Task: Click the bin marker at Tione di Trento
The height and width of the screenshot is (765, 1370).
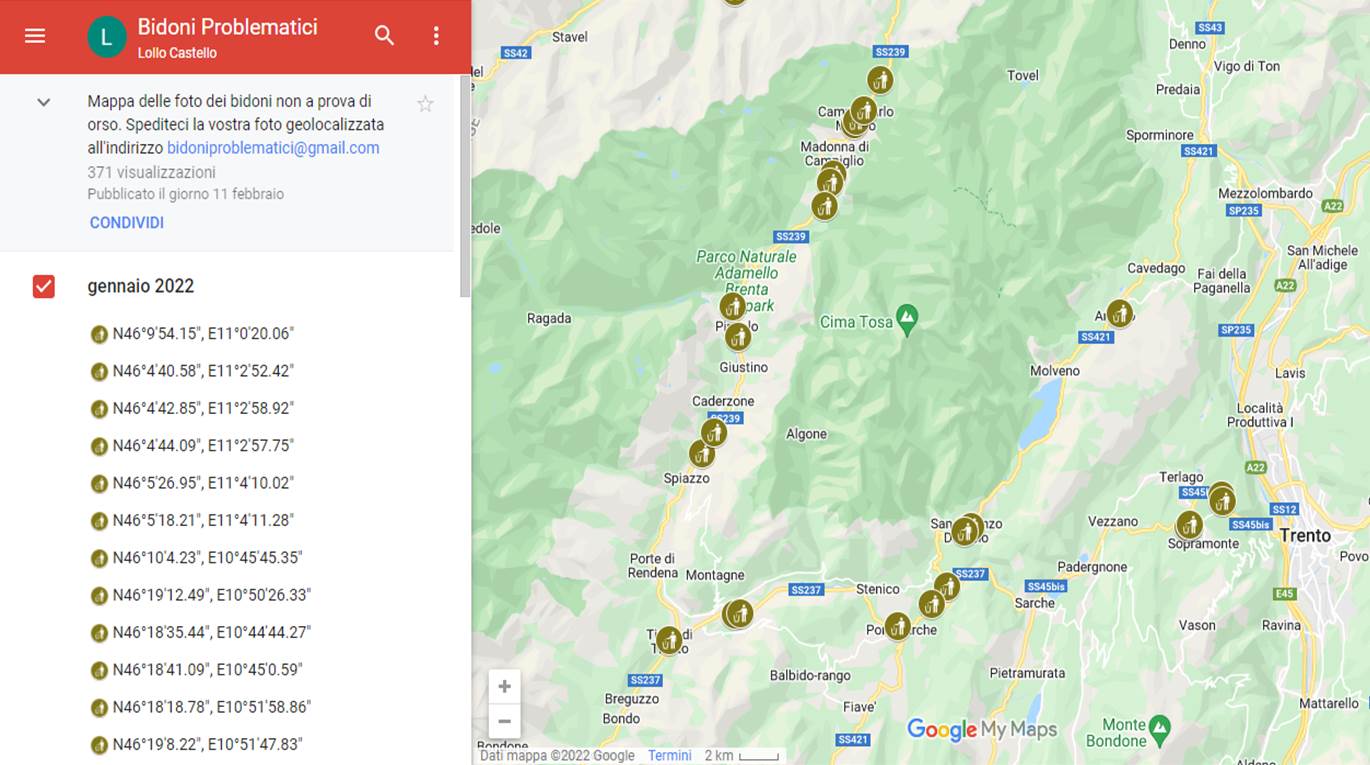Action: click(x=669, y=640)
